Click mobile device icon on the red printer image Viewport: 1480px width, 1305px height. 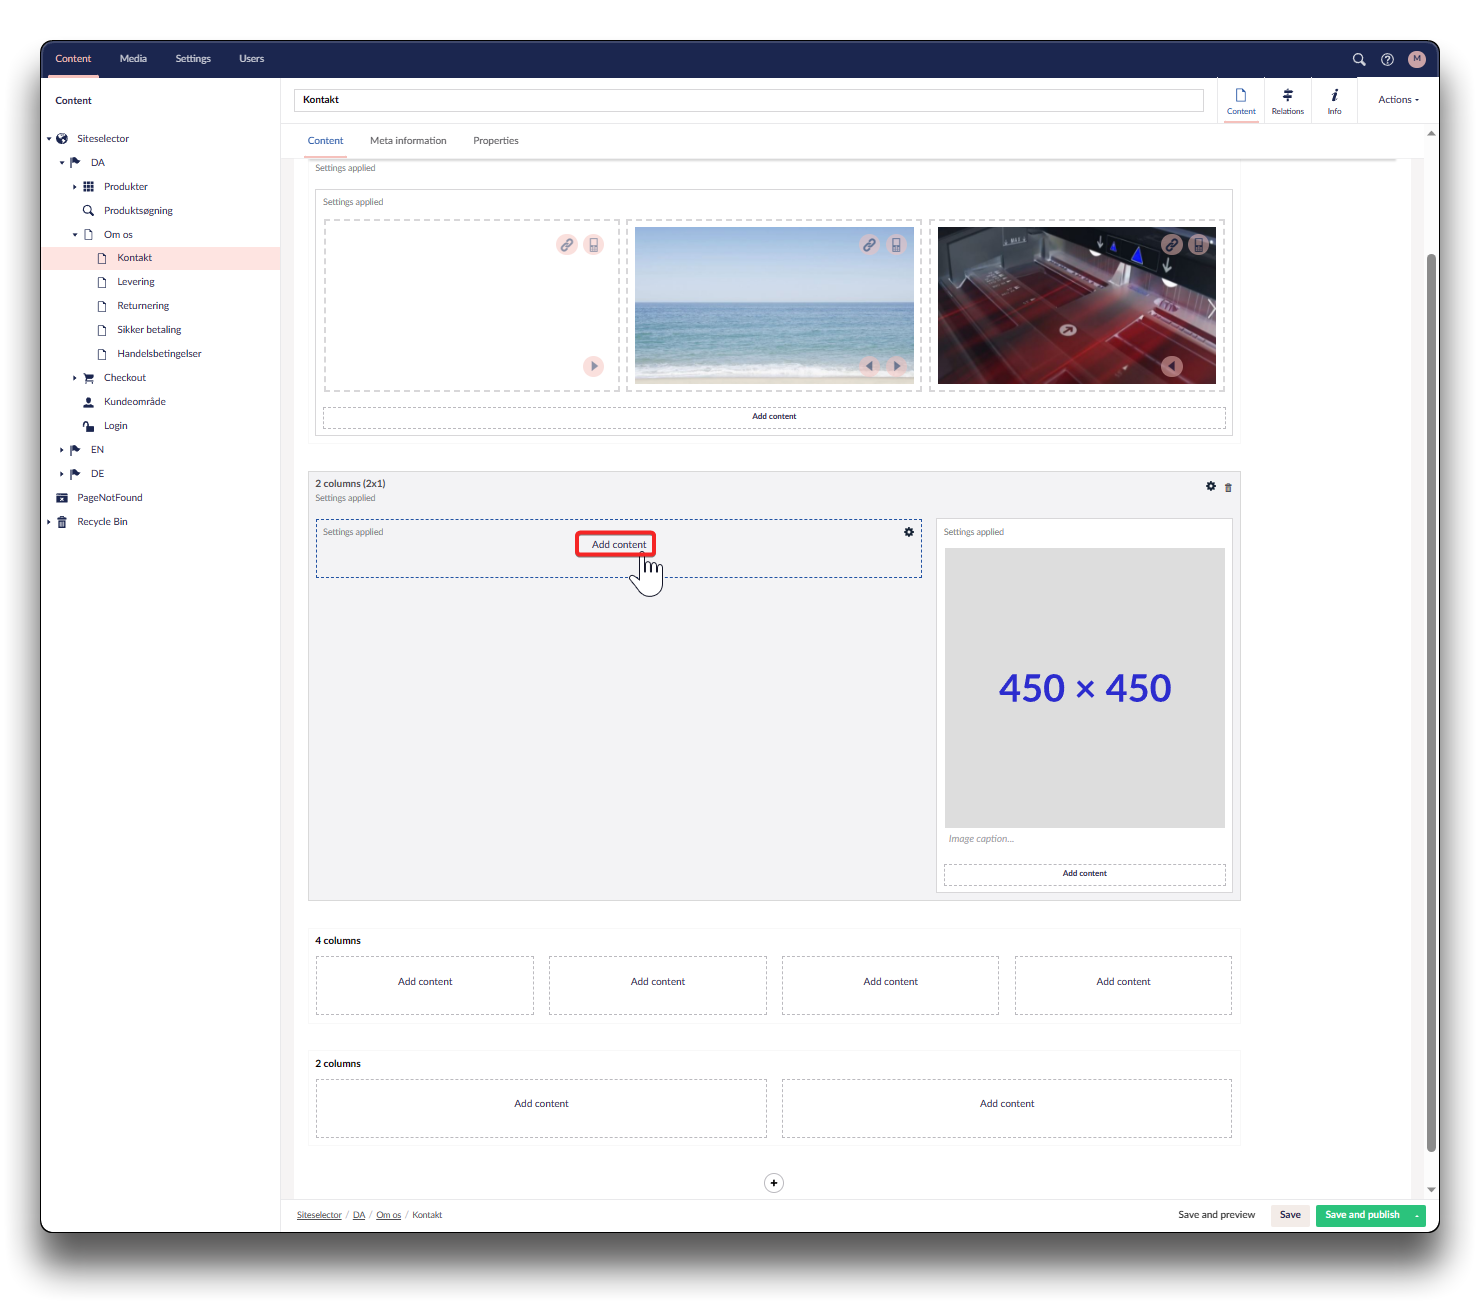[1198, 244]
